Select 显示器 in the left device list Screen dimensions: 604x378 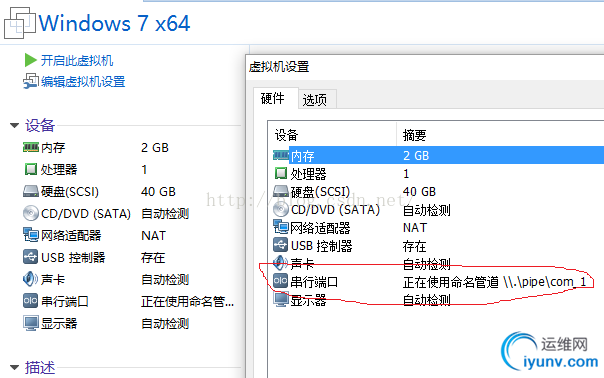coord(59,323)
